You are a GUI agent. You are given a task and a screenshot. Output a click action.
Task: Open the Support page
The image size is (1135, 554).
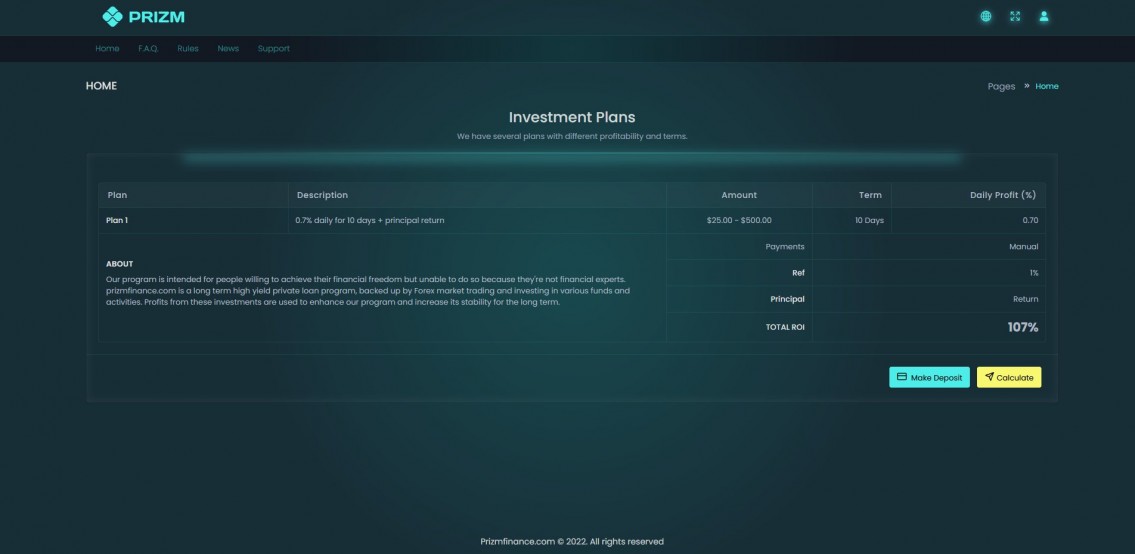[x=273, y=49]
